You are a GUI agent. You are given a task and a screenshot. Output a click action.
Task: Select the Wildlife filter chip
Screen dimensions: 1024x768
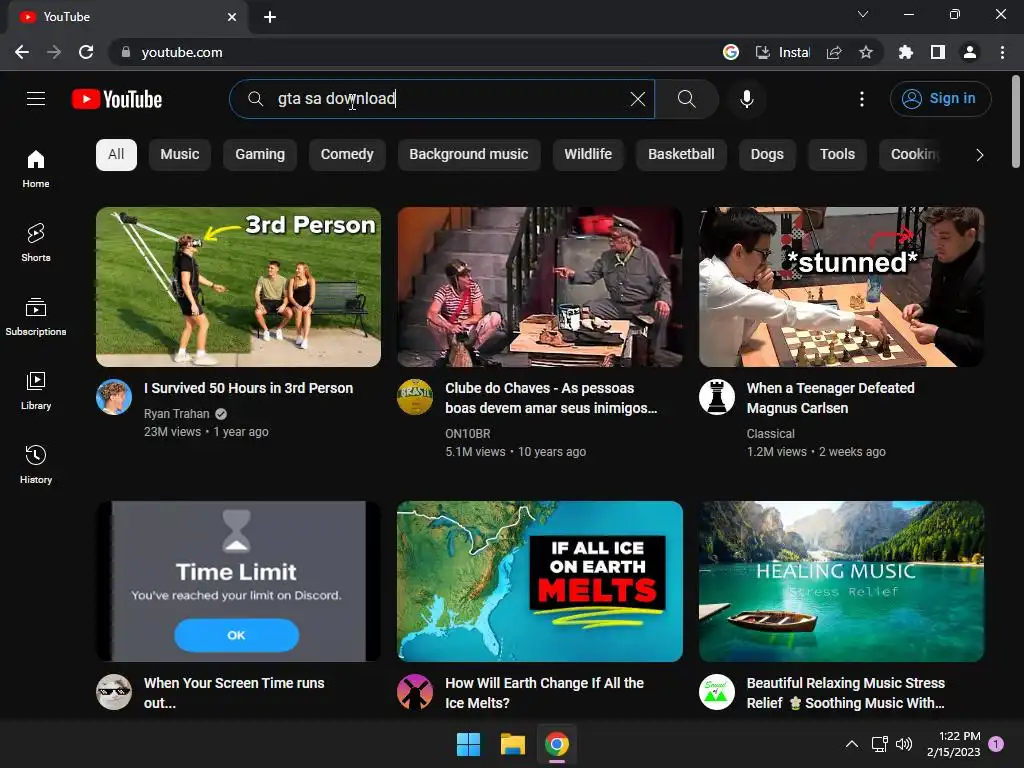click(x=588, y=155)
